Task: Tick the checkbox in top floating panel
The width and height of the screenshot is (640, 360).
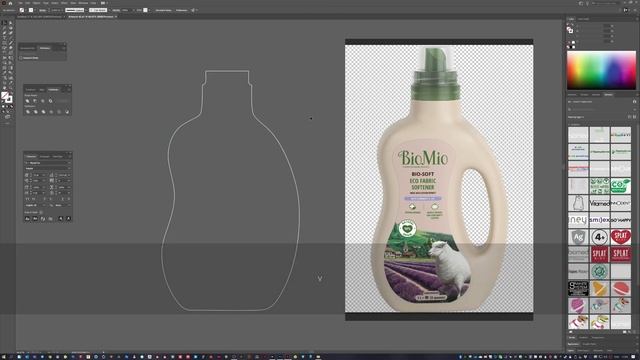Action: (x=21, y=58)
